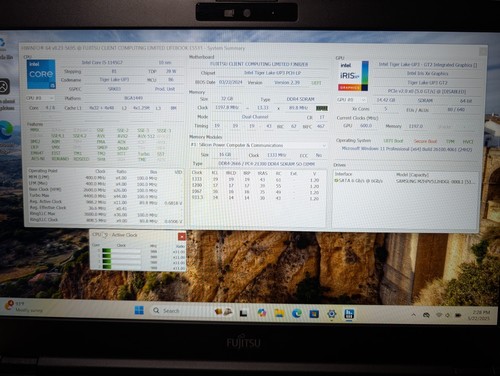The height and width of the screenshot is (376, 500).
Task: Click the Microsoft Windows 11 Professional OS text
Action: [407, 149]
